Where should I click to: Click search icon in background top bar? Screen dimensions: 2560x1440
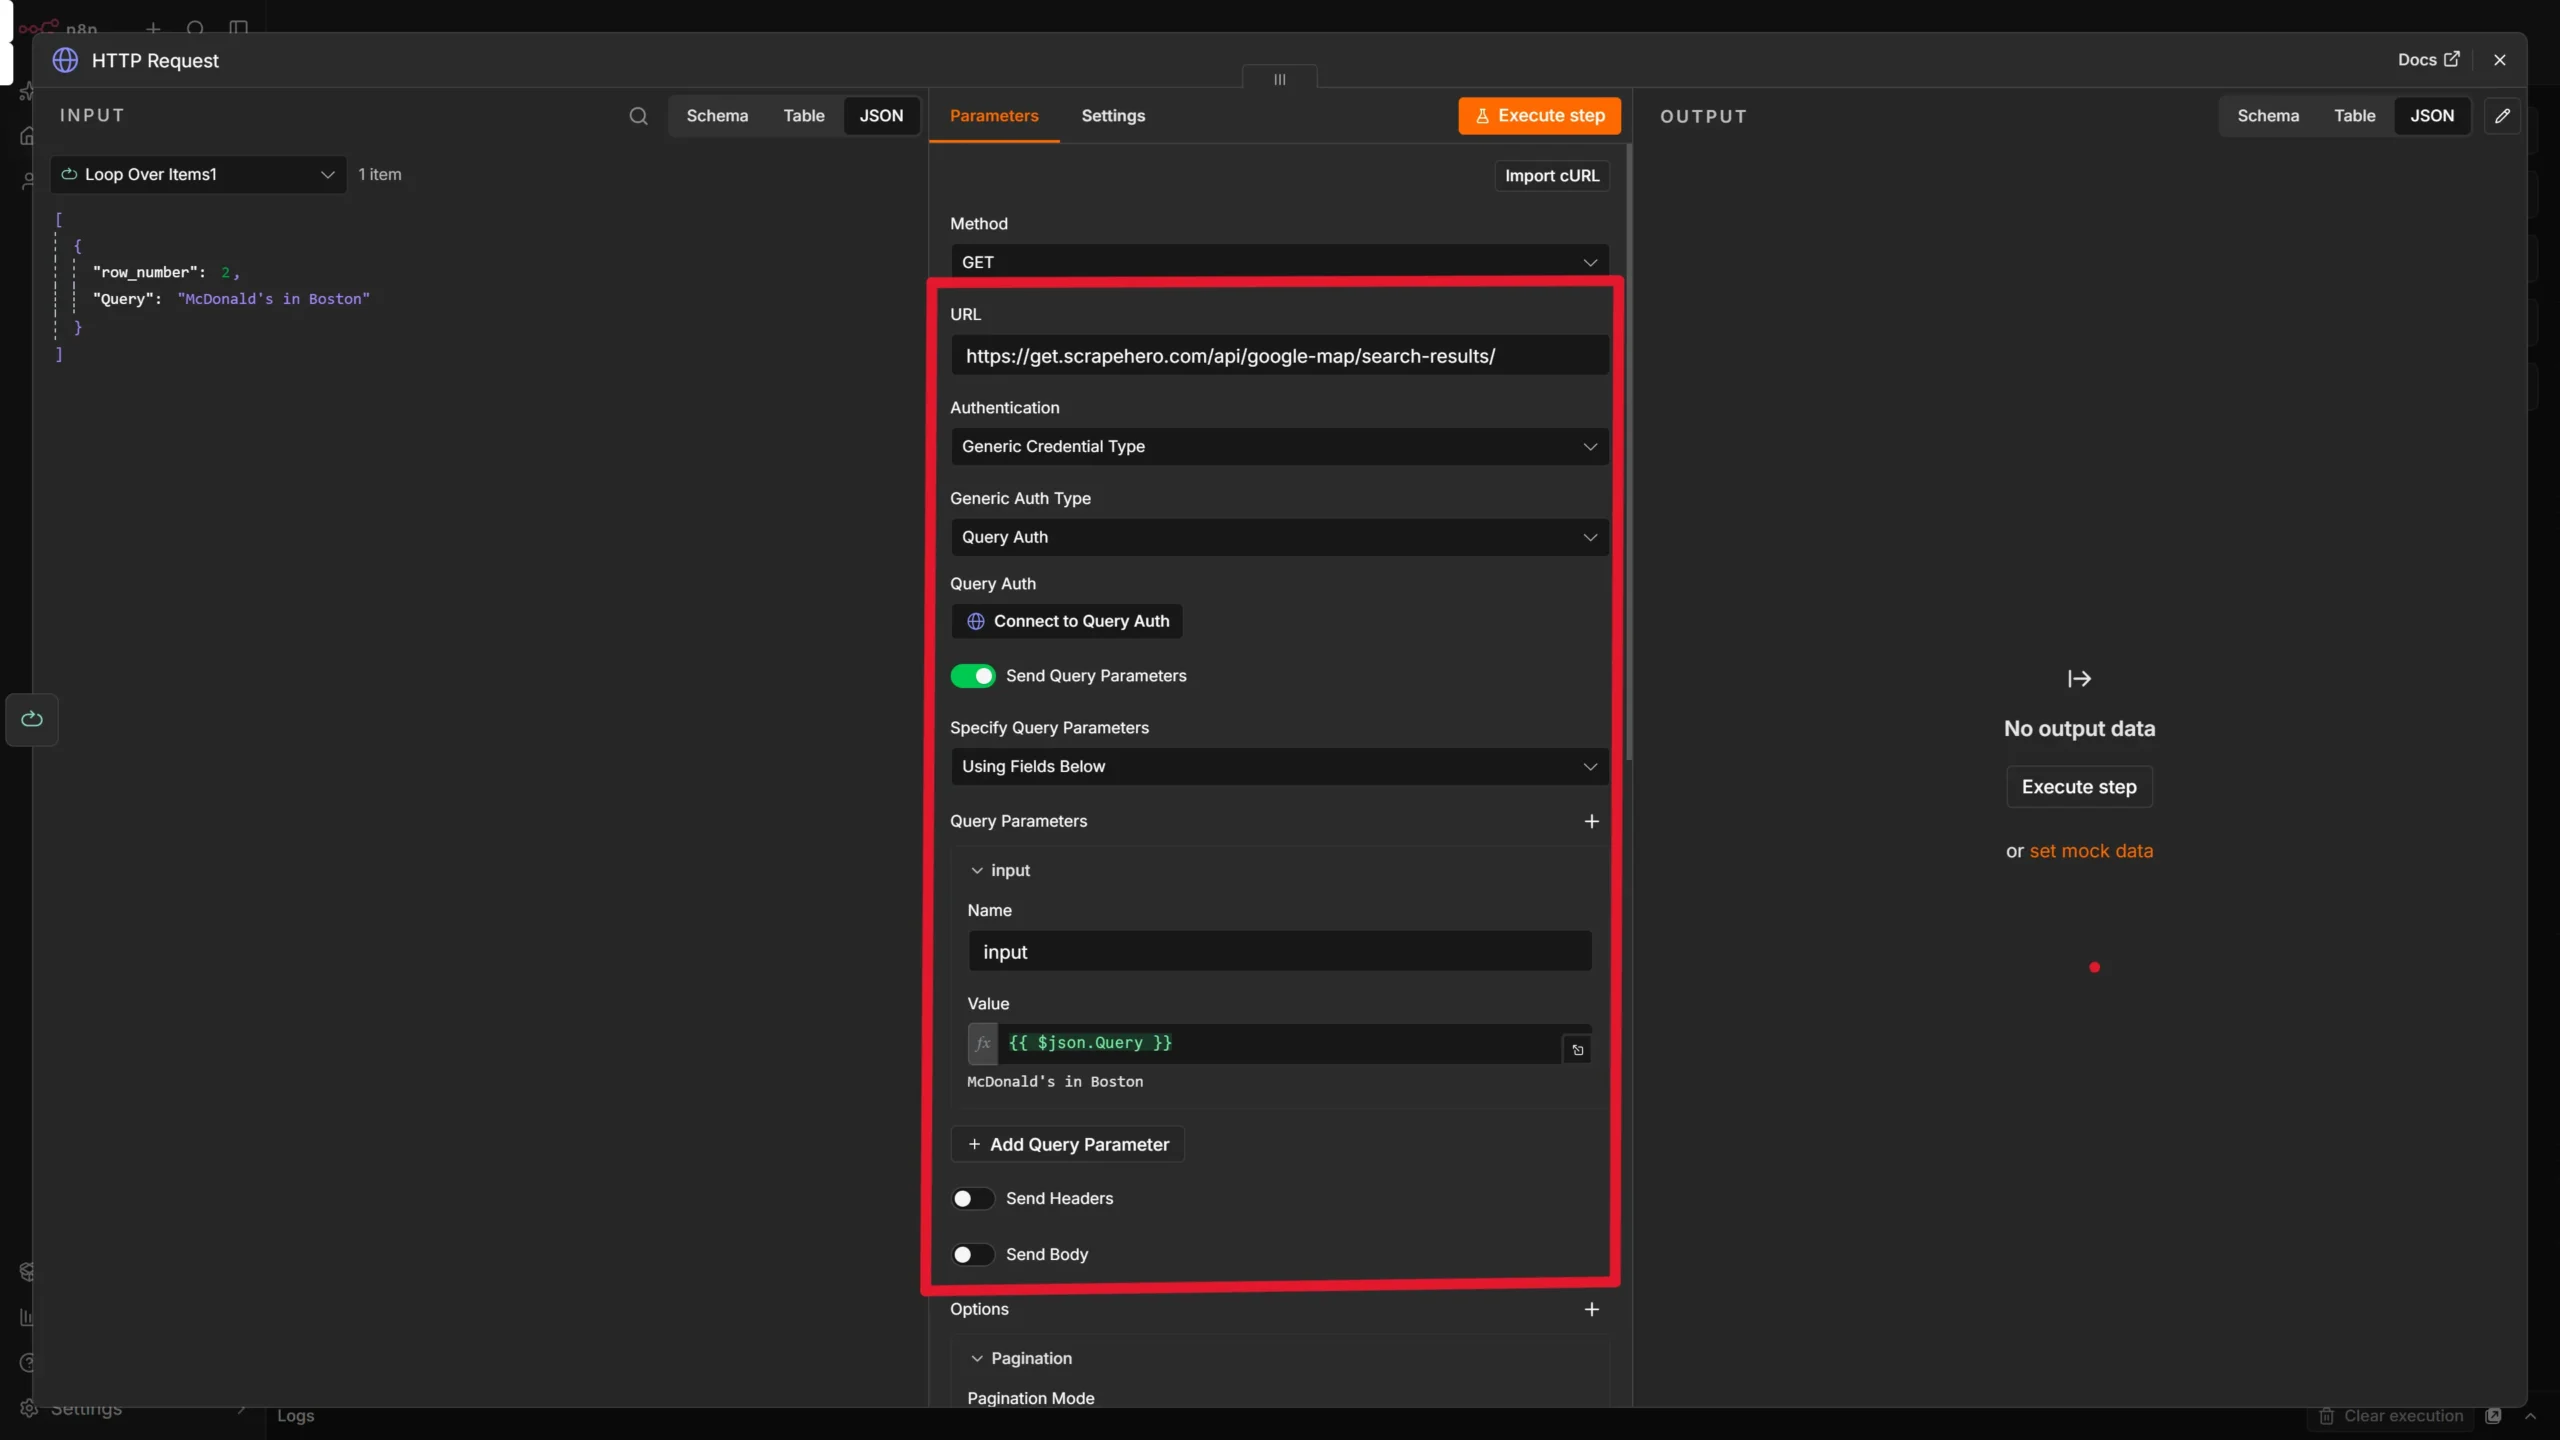(196, 28)
